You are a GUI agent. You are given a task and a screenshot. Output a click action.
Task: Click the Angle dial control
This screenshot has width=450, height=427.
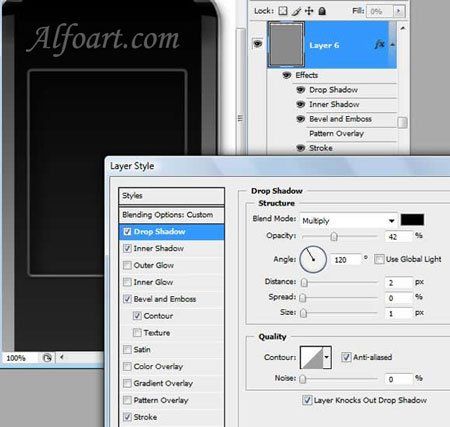click(x=313, y=259)
